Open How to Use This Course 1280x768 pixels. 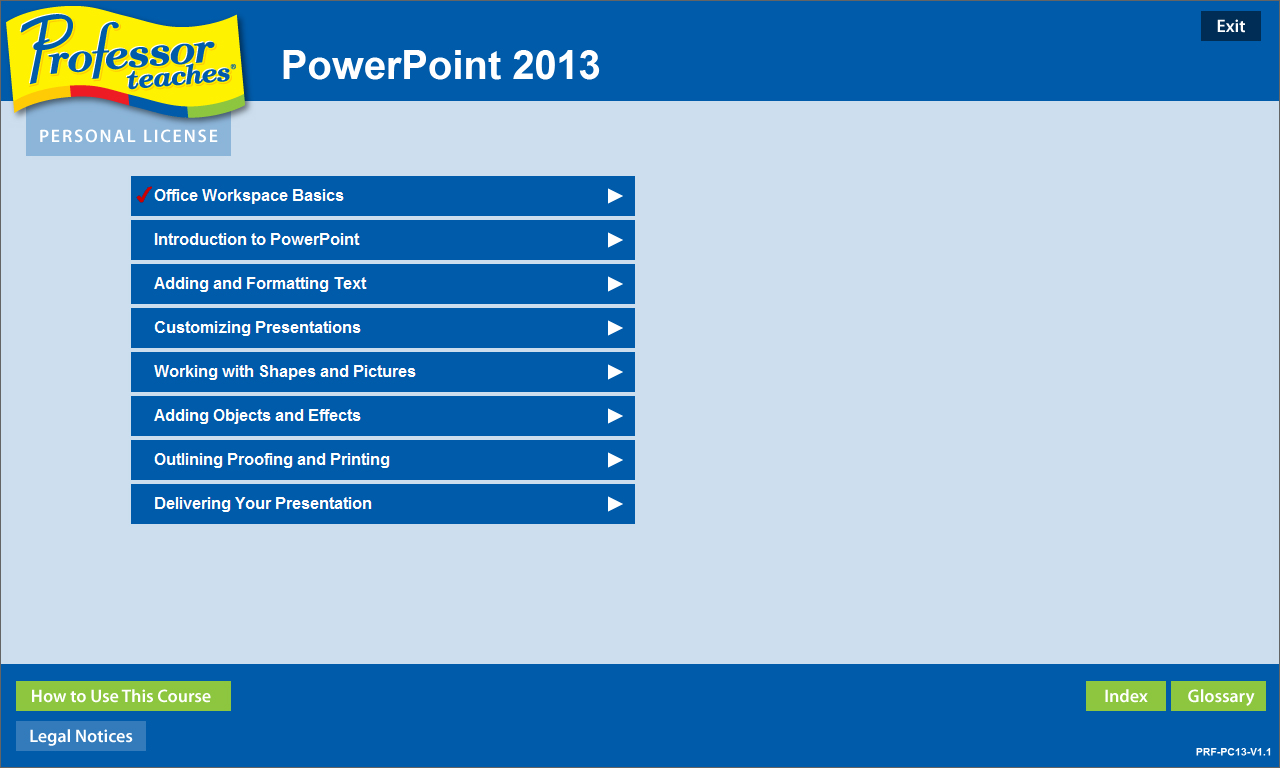123,696
